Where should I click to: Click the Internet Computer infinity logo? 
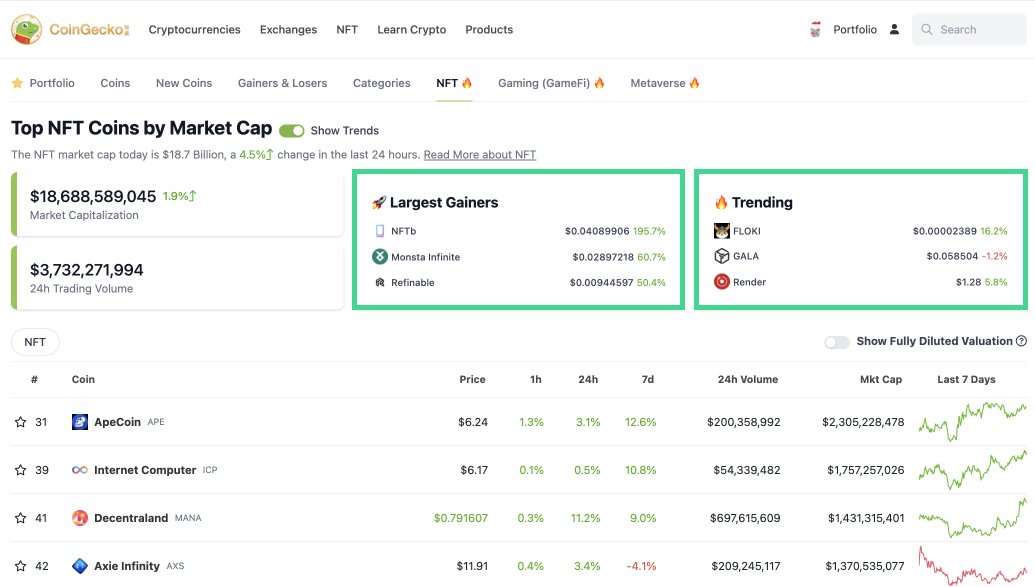(80, 470)
